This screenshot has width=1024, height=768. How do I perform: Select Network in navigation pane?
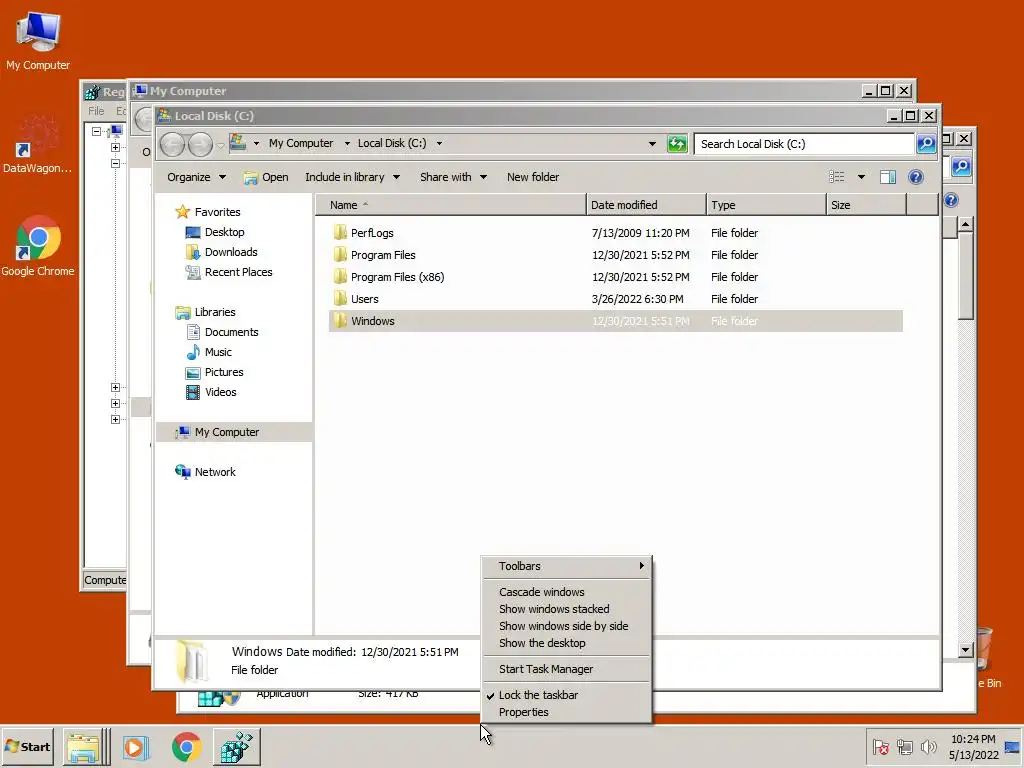[x=205, y=472]
